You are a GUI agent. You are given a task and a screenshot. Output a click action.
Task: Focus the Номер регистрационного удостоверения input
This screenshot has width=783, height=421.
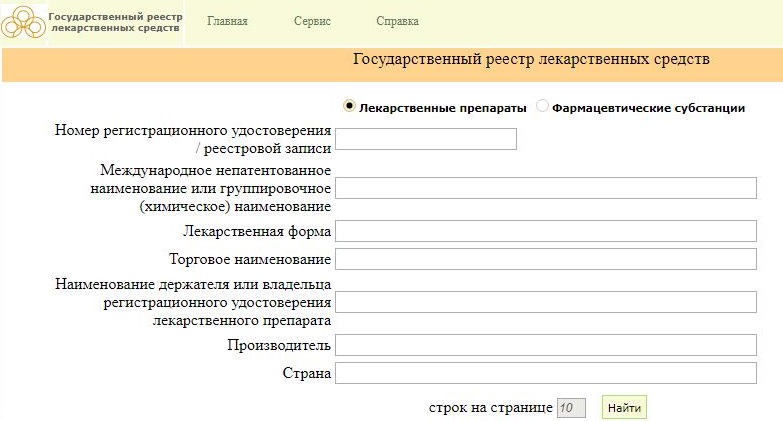pos(426,139)
